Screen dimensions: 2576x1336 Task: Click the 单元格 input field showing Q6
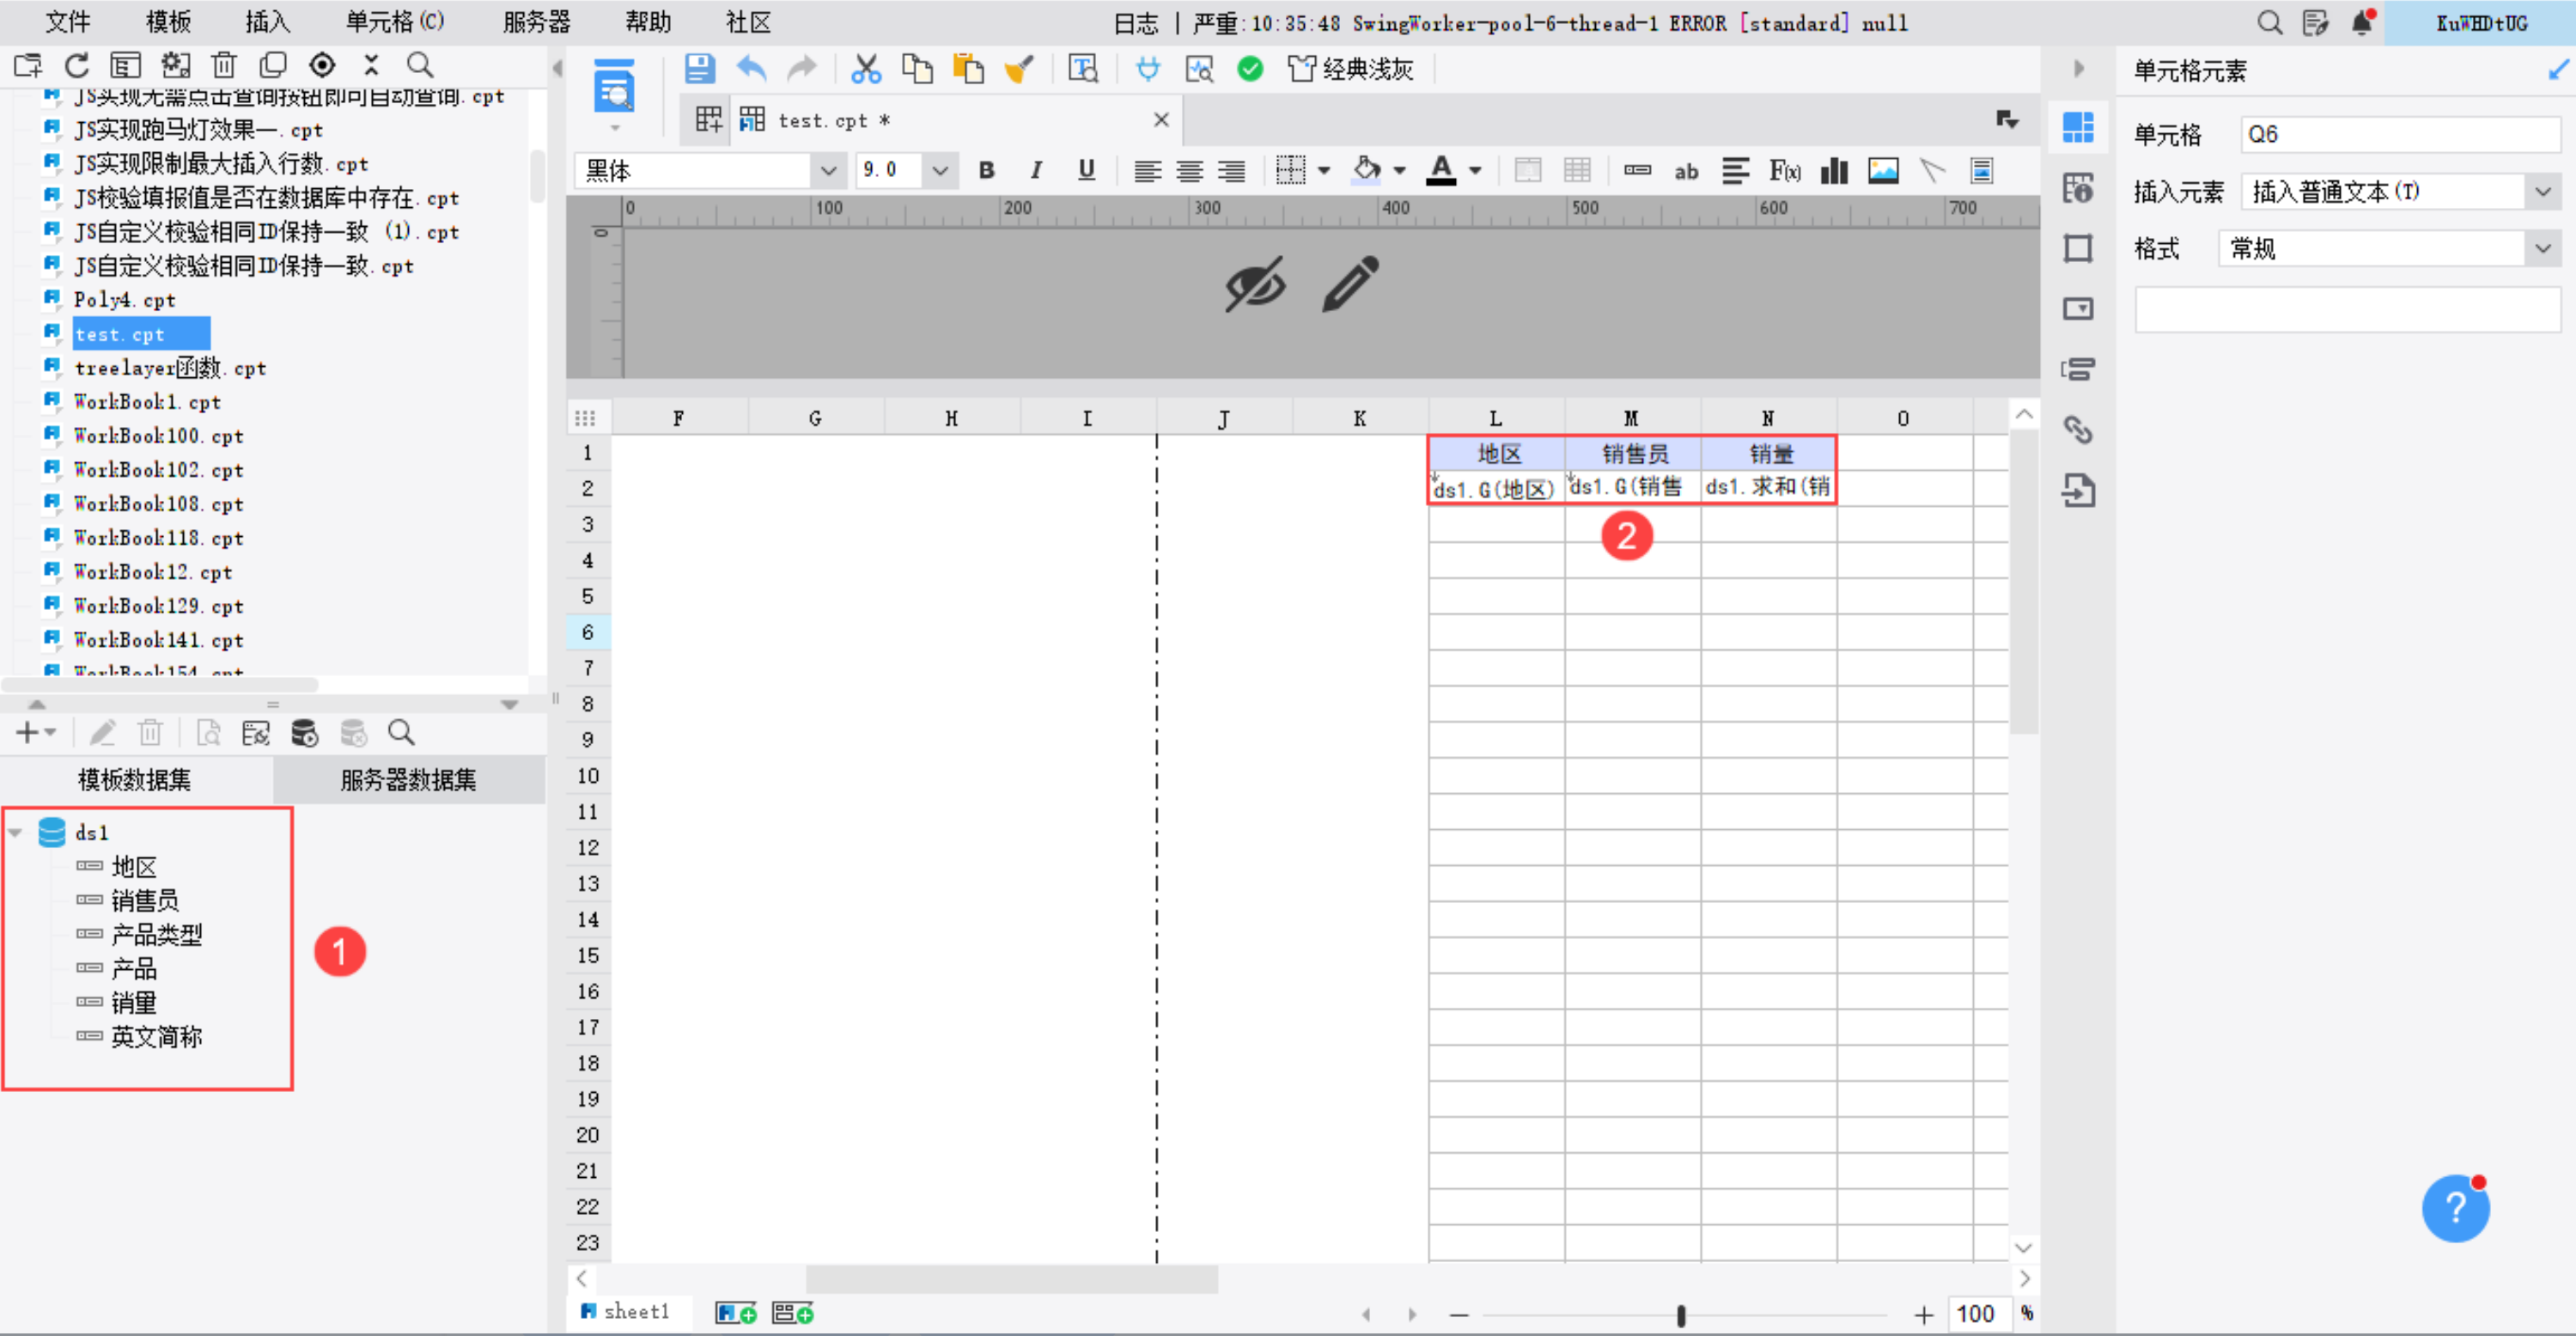2398,134
